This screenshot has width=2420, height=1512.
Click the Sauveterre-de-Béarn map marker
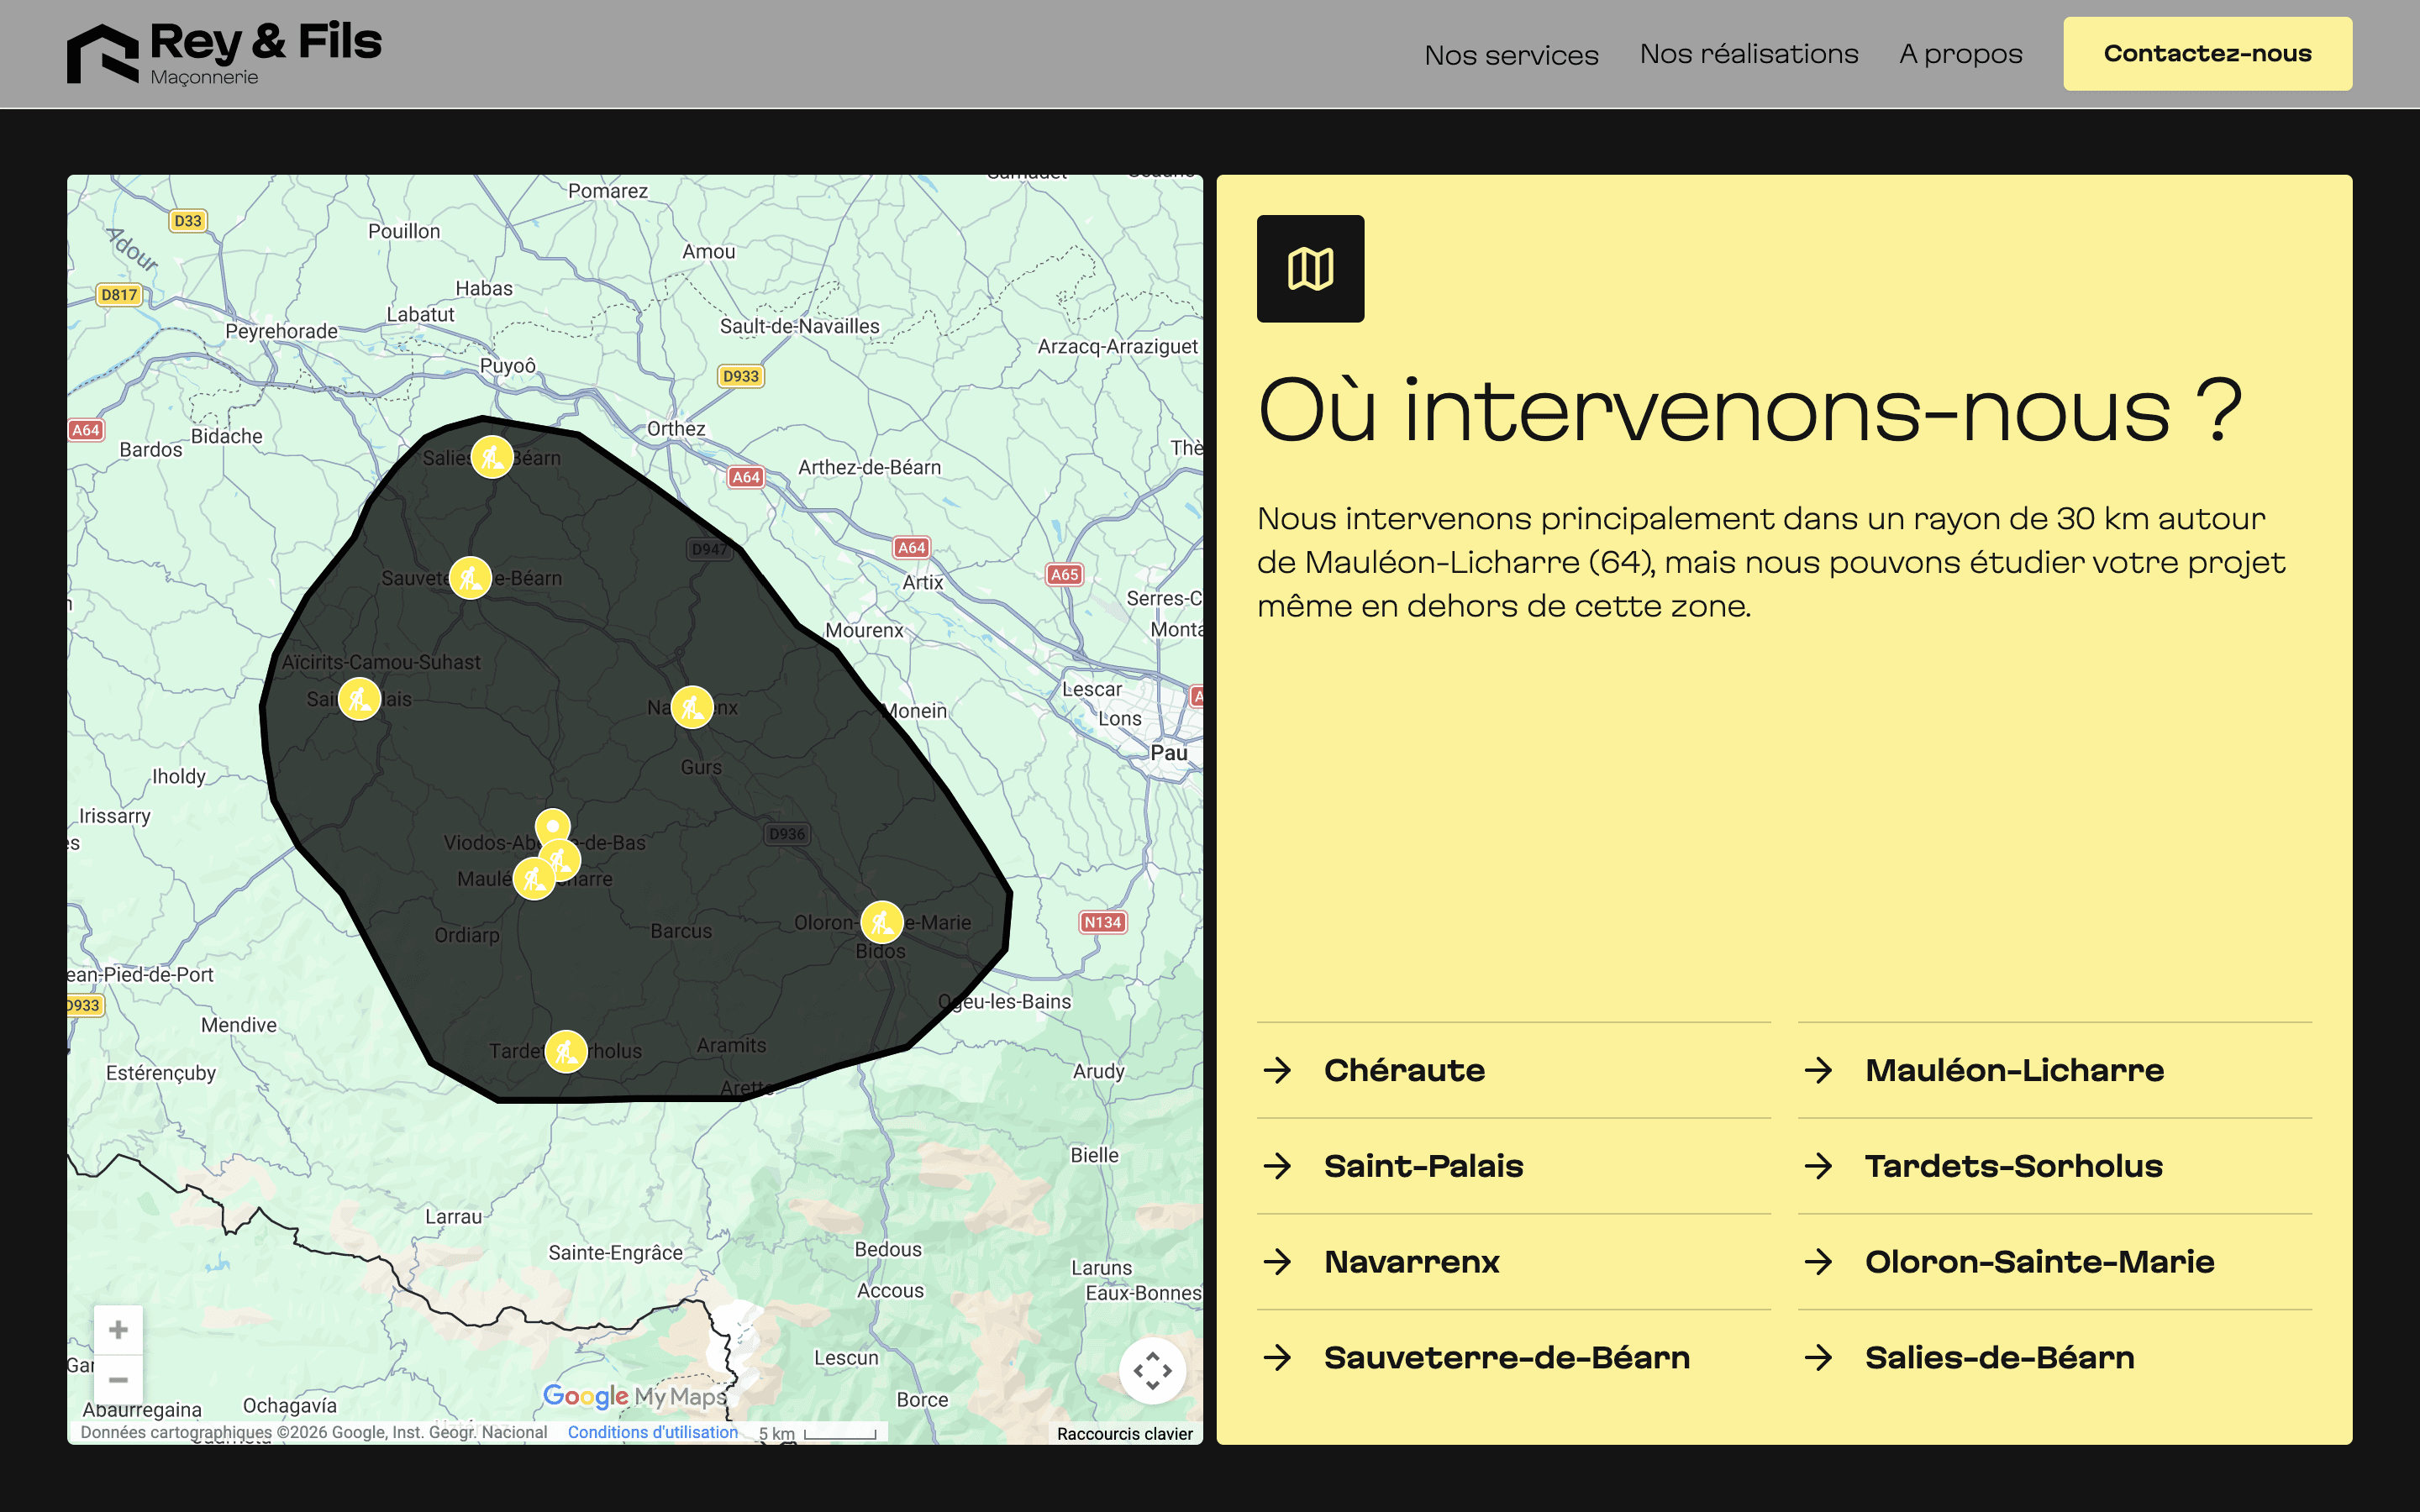[470, 578]
